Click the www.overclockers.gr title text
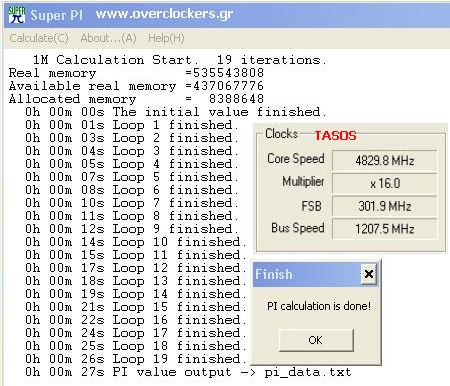Viewport: 450px width, 386px height. point(164,14)
